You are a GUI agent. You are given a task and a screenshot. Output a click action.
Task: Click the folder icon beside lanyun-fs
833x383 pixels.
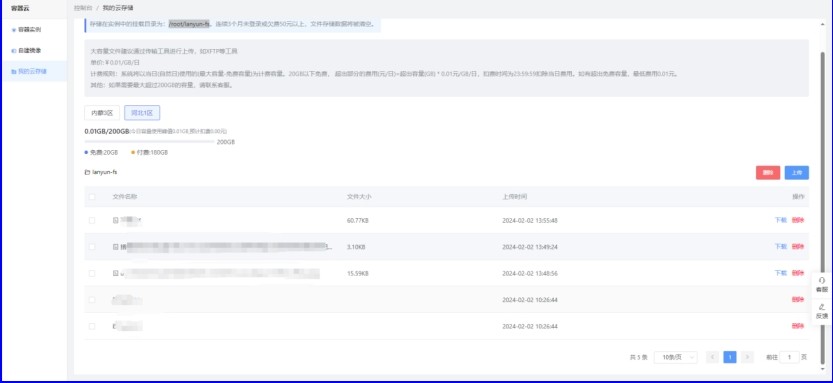tap(87, 173)
